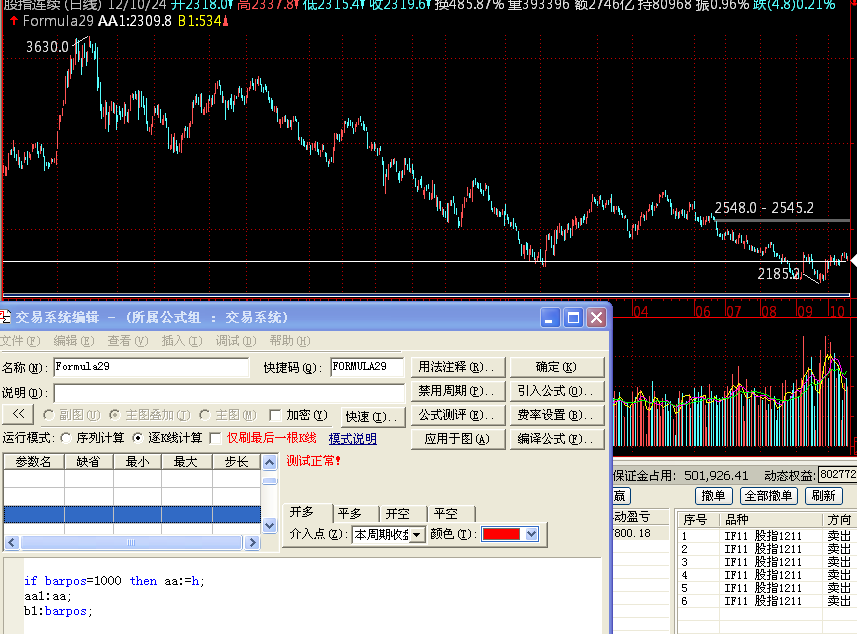
Task: Switch to the 平多 tab
Action: pyautogui.click(x=349, y=513)
